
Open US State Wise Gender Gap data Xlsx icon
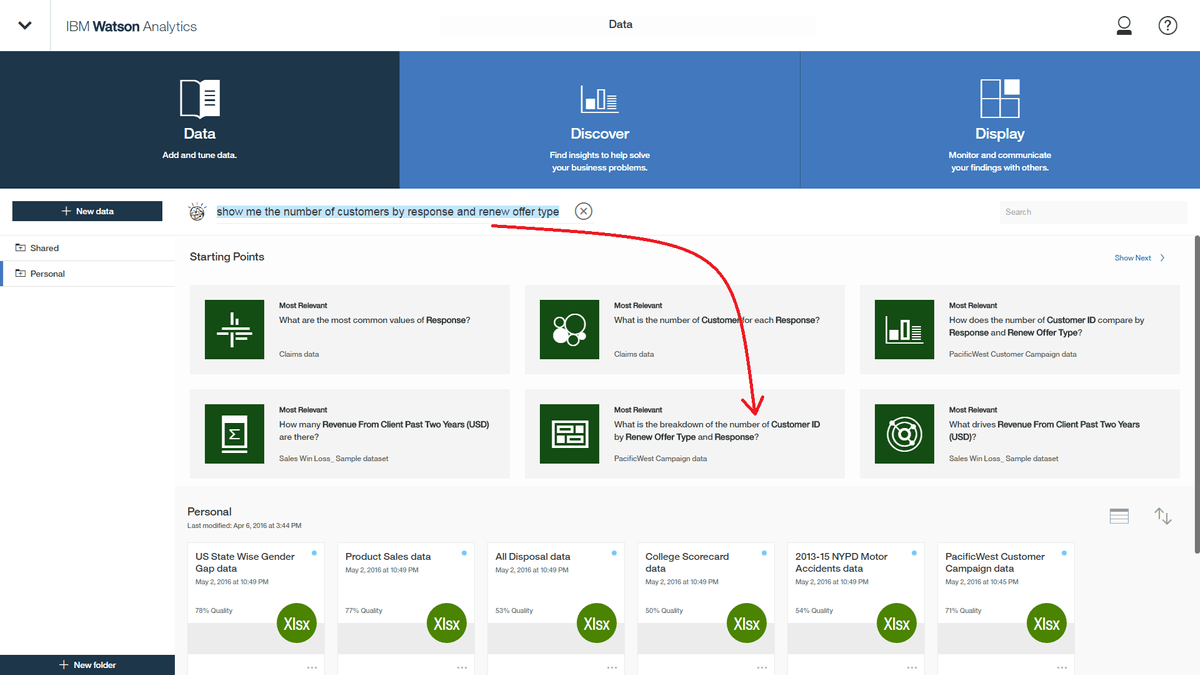click(296, 624)
